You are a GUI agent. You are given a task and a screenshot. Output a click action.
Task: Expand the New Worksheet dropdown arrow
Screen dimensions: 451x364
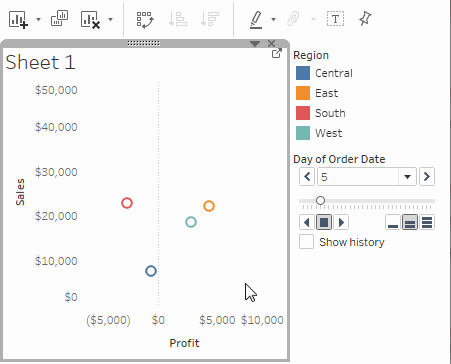pos(38,19)
